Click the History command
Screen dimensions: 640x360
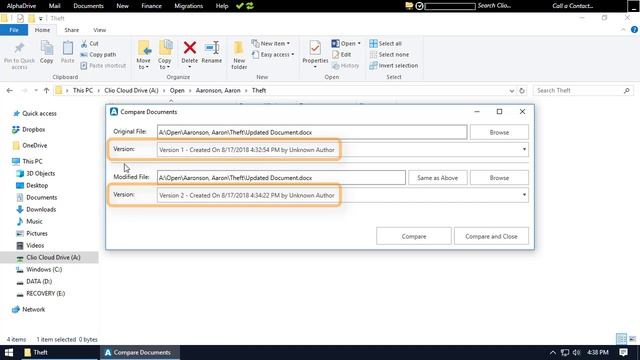(345, 65)
